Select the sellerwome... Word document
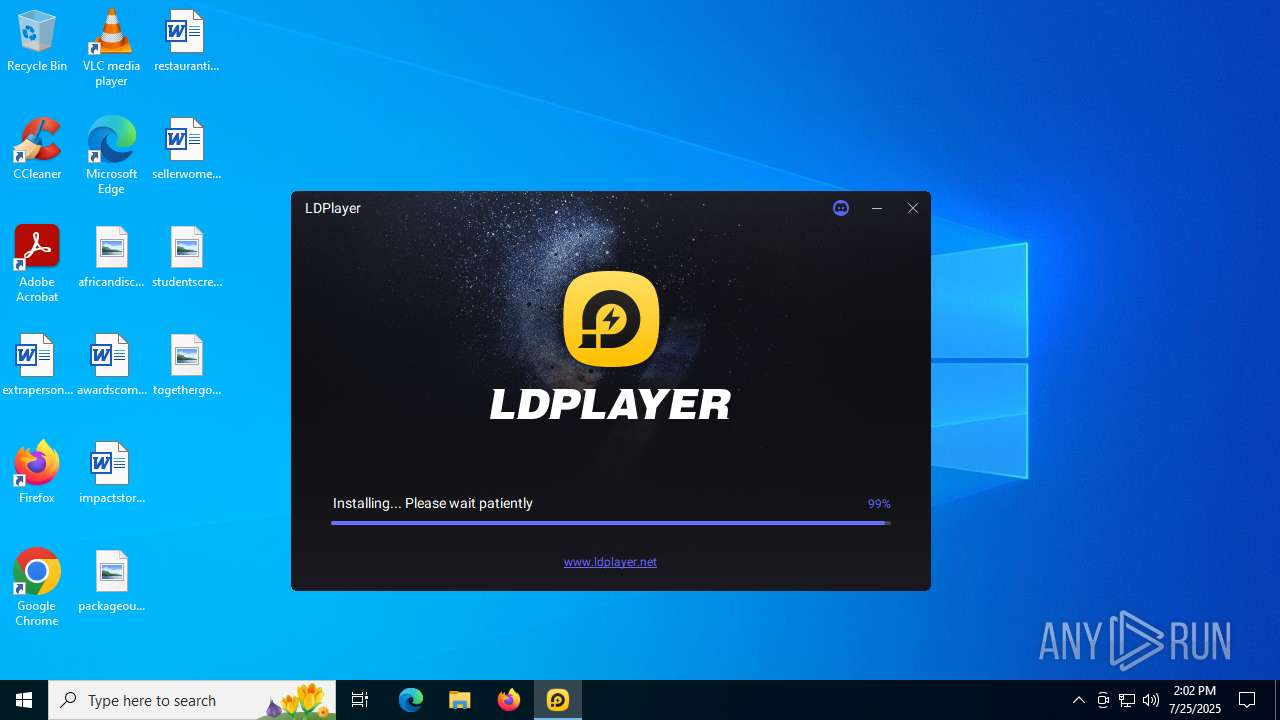The height and width of the screenshot is (720, 1280). tap(186, 150)
